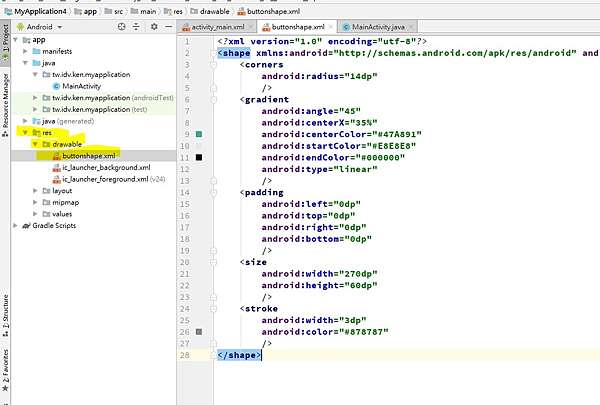Click MyApplication4 breadcrumb
Screen dimensions: 600x405
pos(36,11)
